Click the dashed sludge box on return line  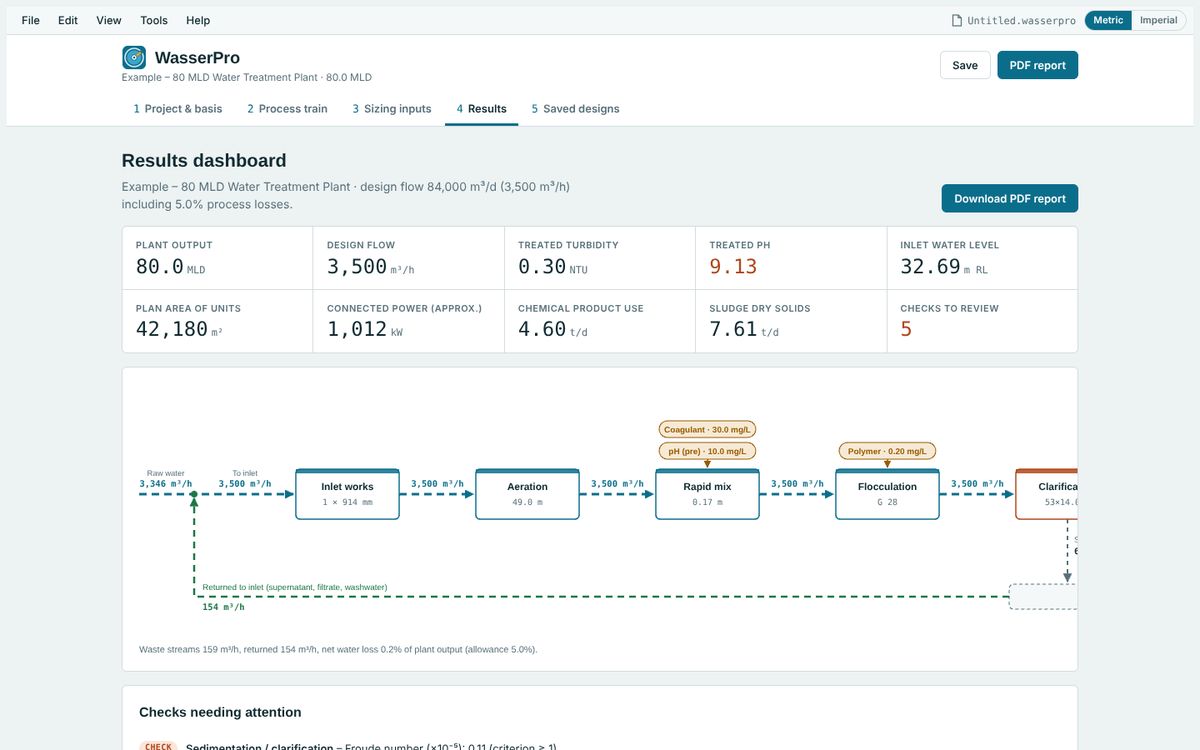point(1043,597)
